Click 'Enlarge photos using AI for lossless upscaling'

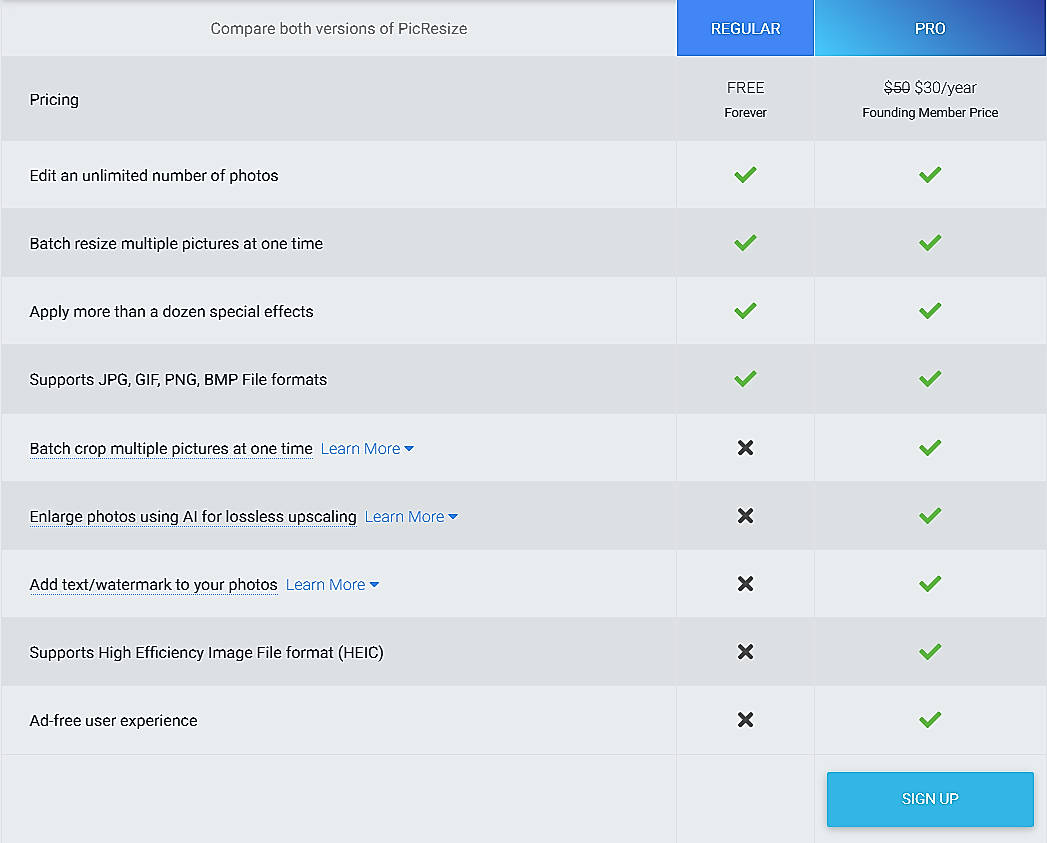coord(193,517)
